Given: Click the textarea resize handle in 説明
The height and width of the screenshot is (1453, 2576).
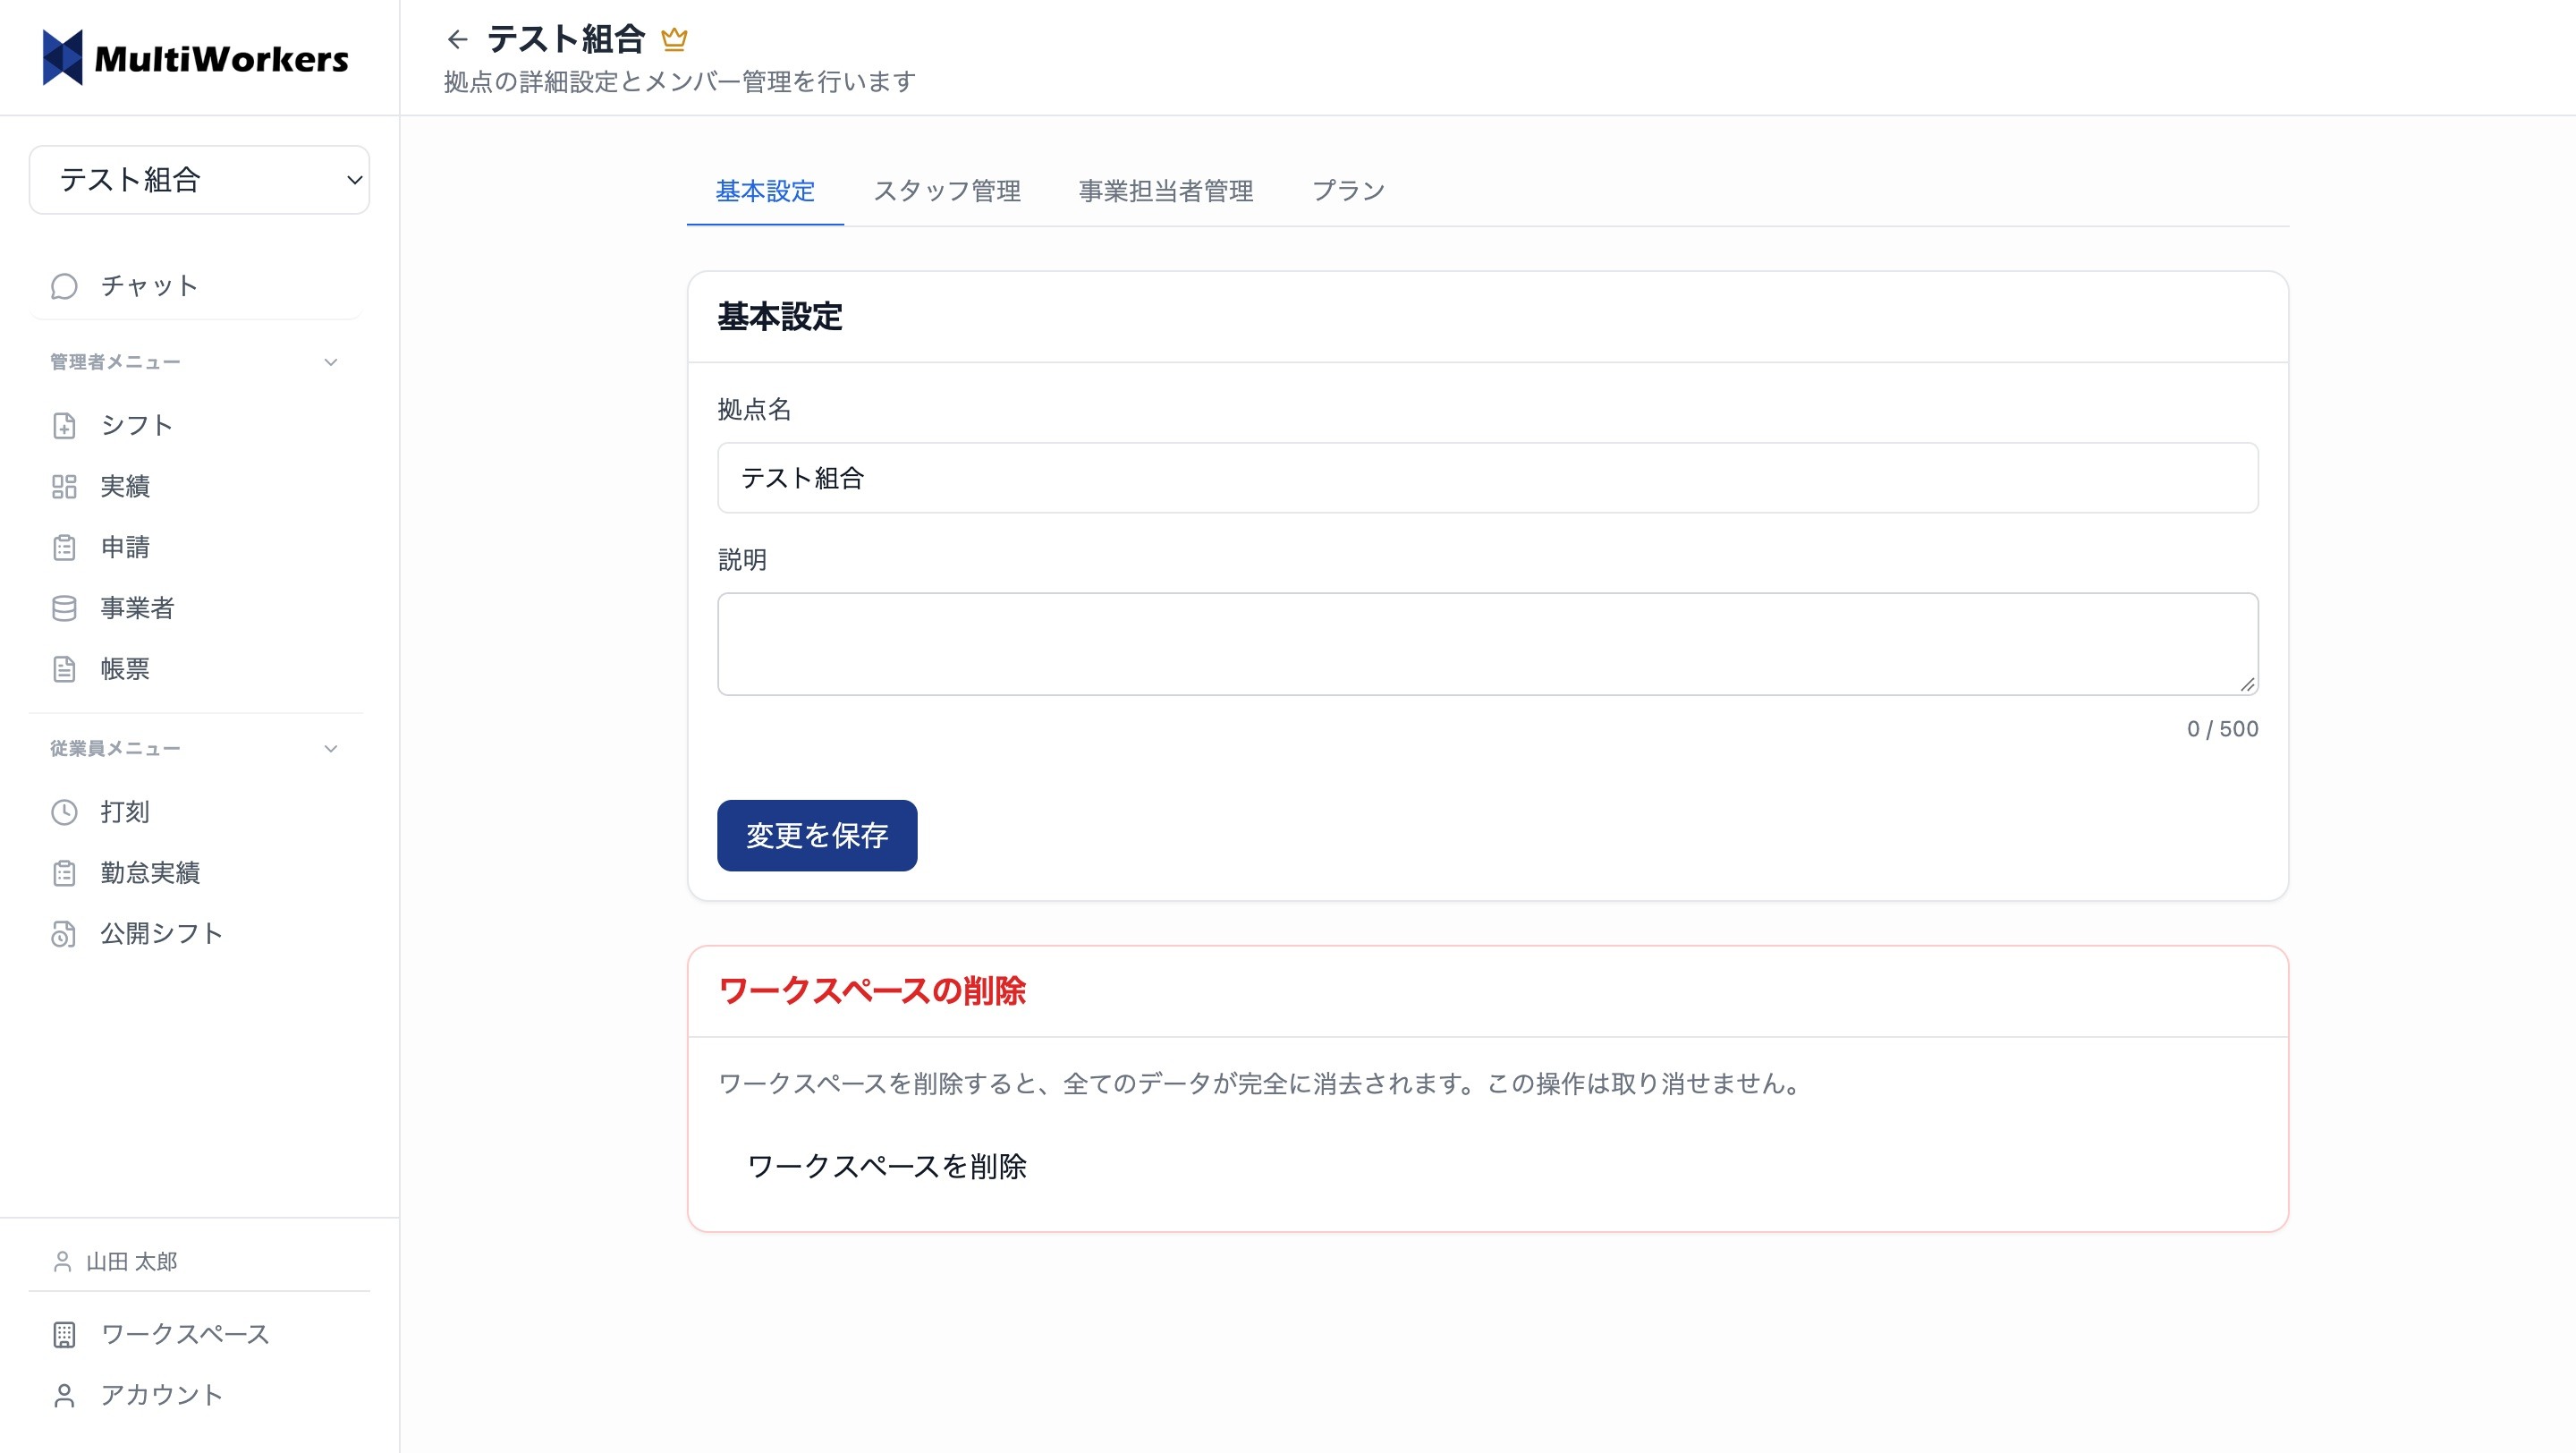Looking at the screenshot, I should click(2247, 684).
